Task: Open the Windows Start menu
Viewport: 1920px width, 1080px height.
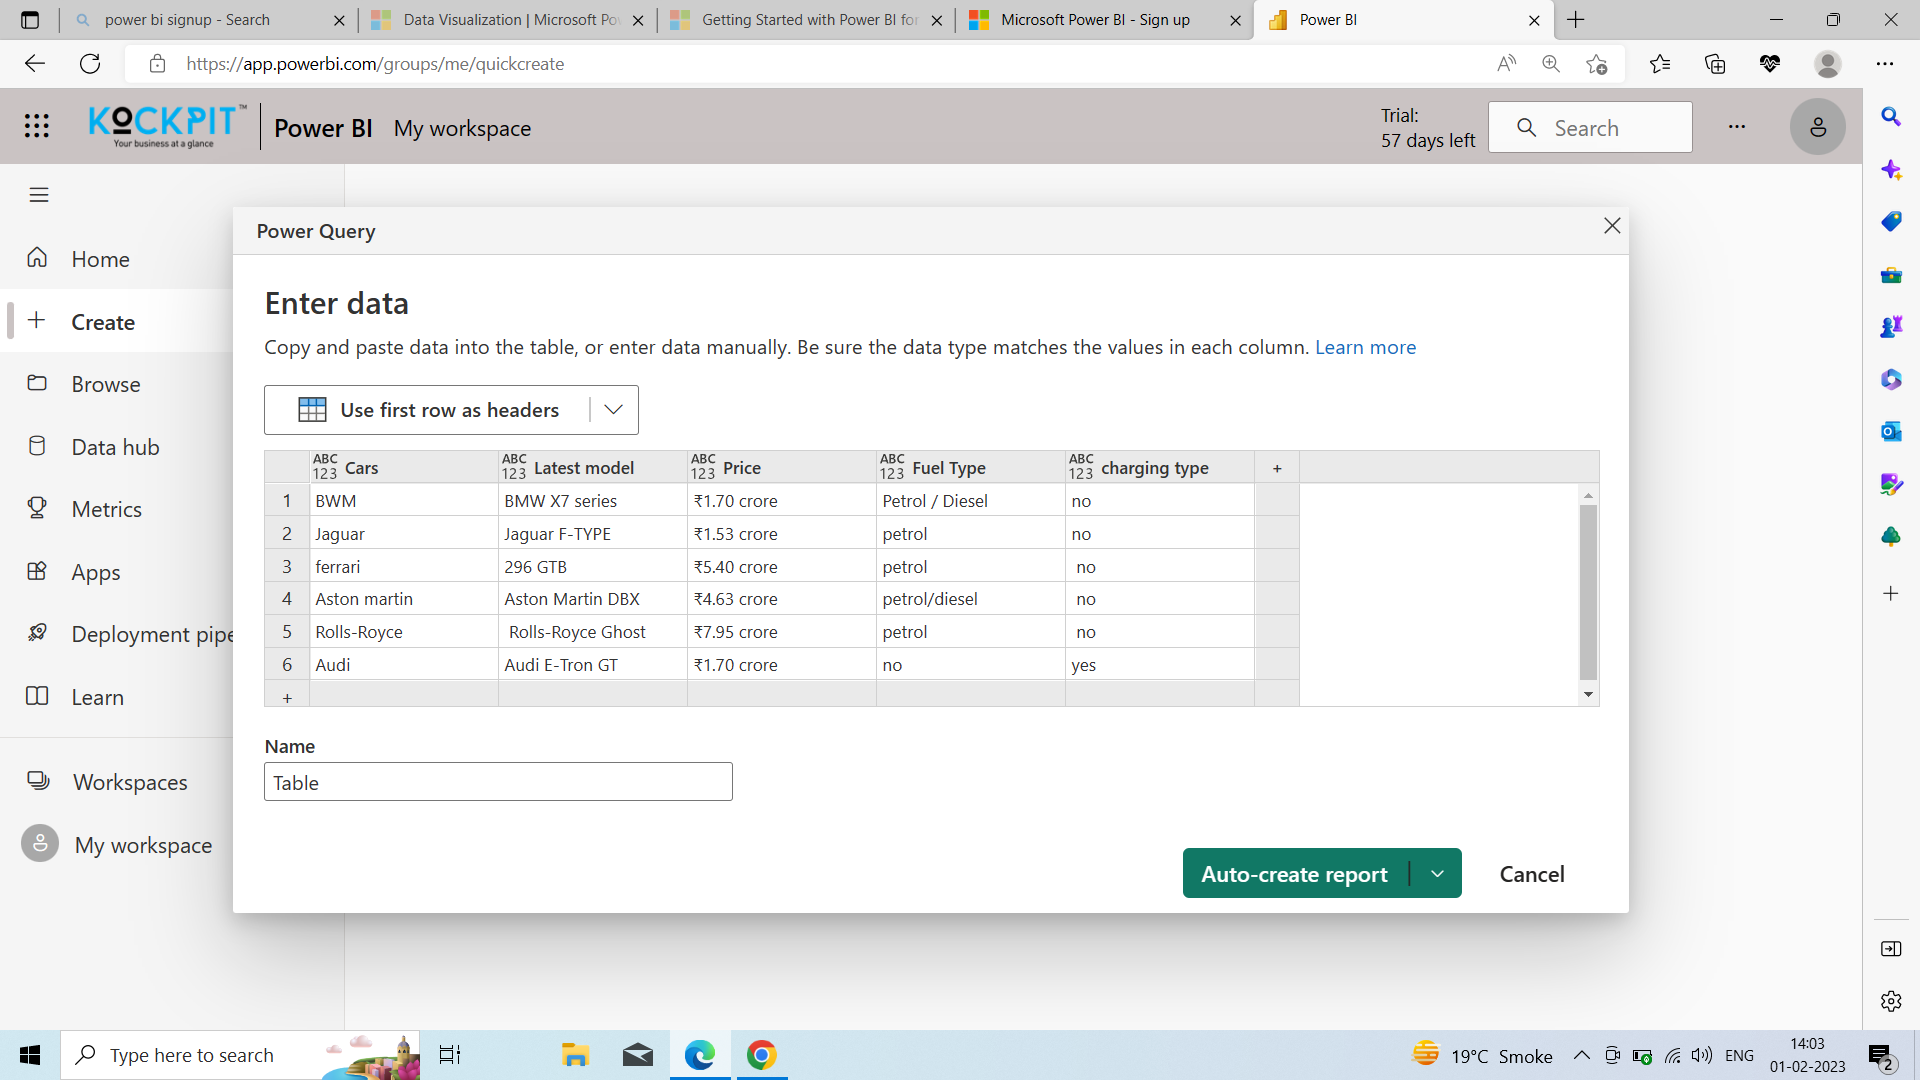Action: 30,1055
